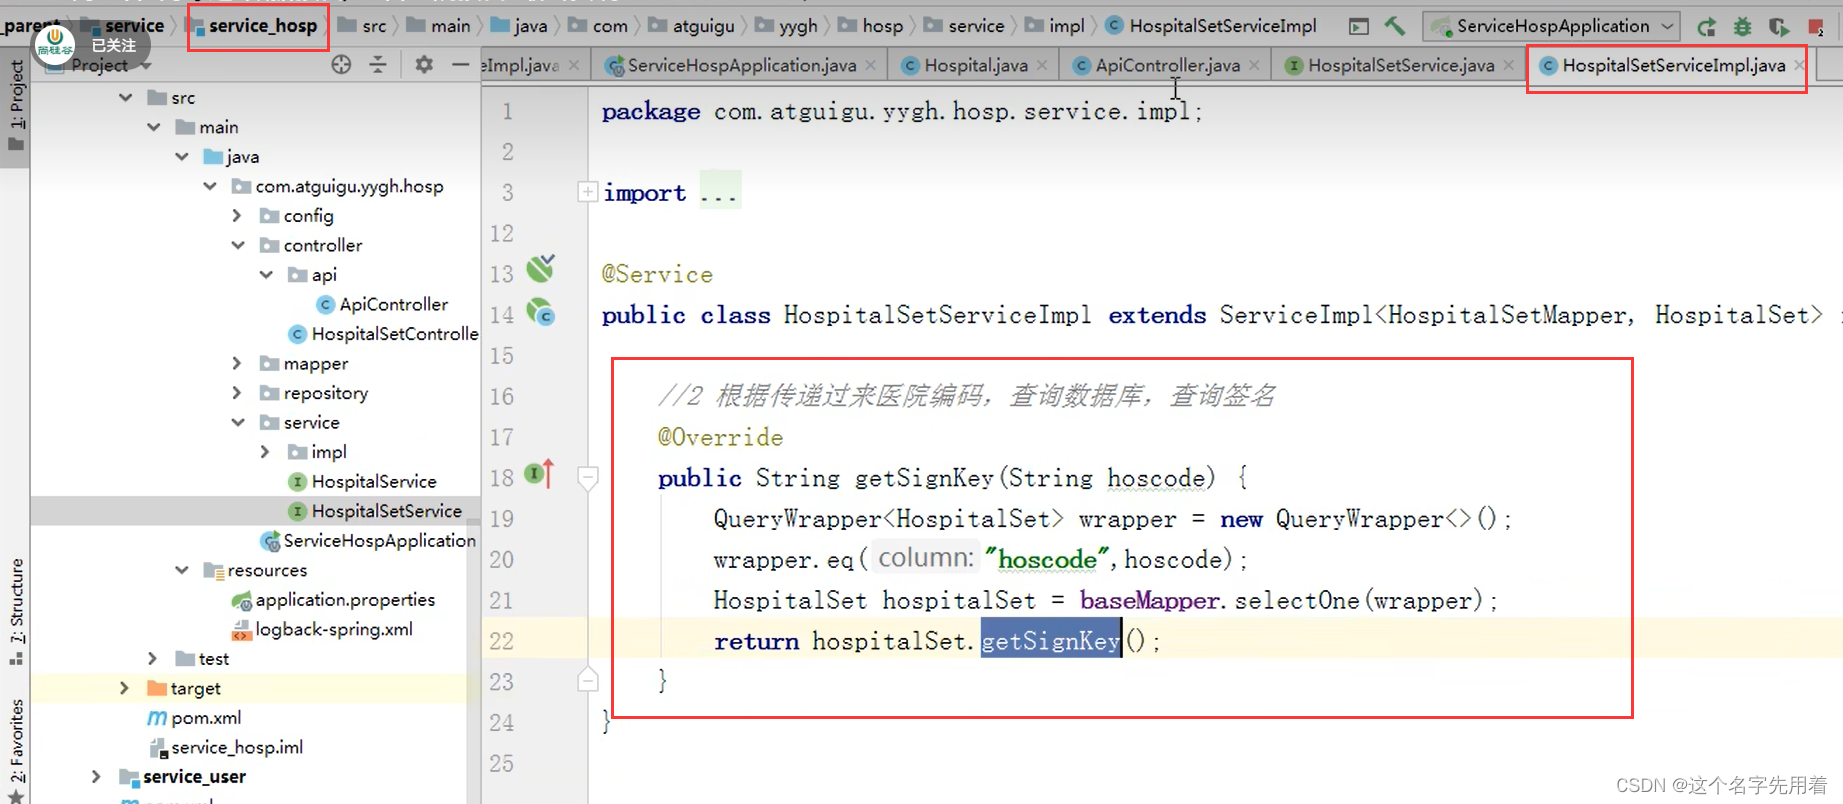
Task: Click the Spring bean gutter icon on line 13
Action: point(541,268)
